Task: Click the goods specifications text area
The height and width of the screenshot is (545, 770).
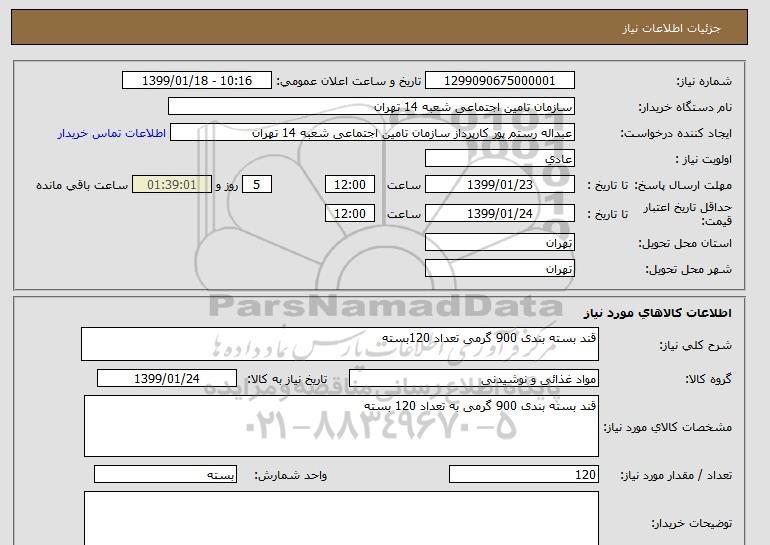Action: (341, 426)
